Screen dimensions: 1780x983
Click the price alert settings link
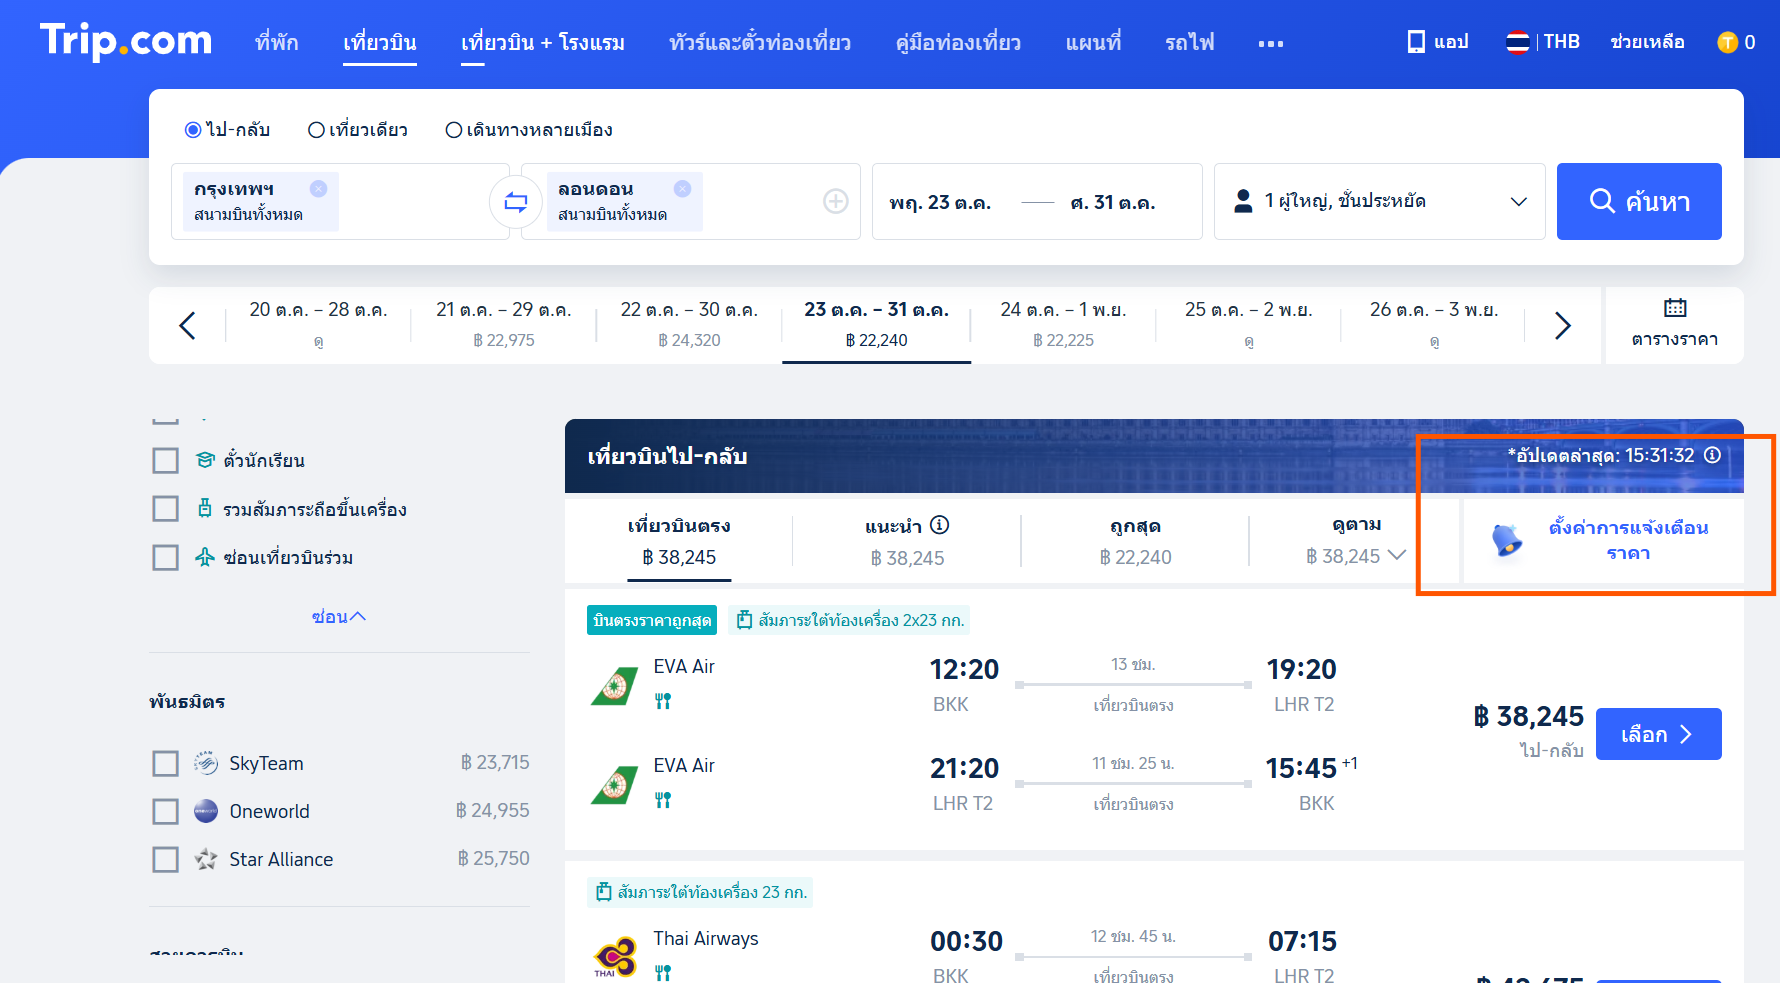1628,540
